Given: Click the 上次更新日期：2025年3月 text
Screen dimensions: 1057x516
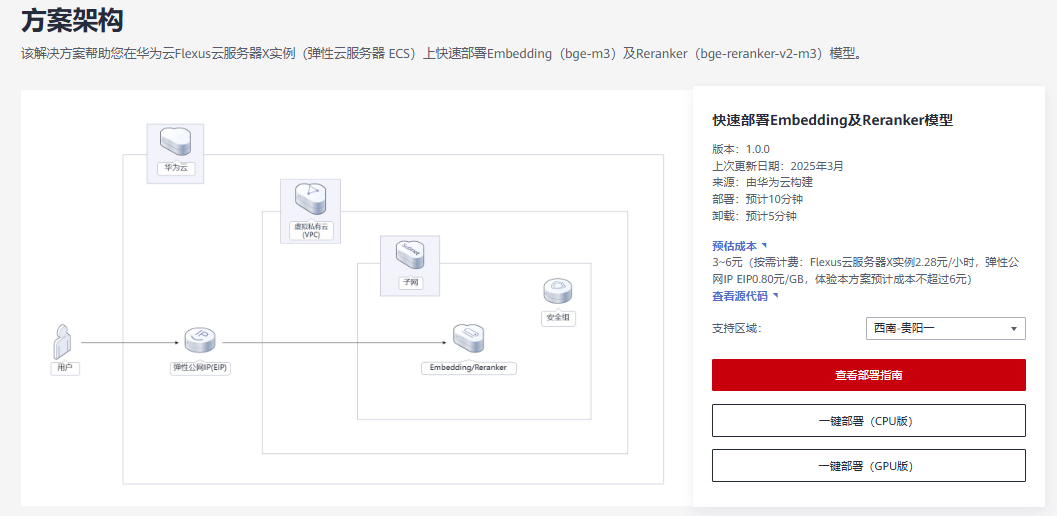Looking at the screenshot, I should [x=777, y=166].
